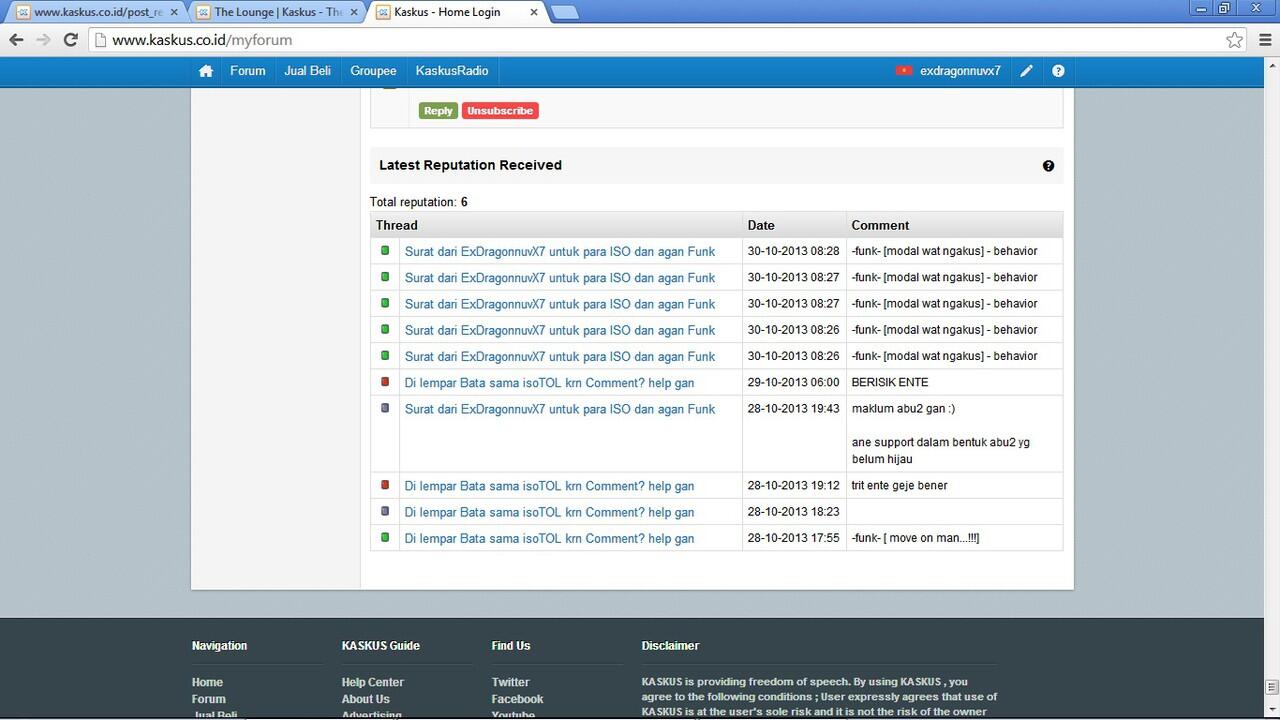Click the date 30-10-2013 08:28
1280x720 pixels.
point(794,251)
